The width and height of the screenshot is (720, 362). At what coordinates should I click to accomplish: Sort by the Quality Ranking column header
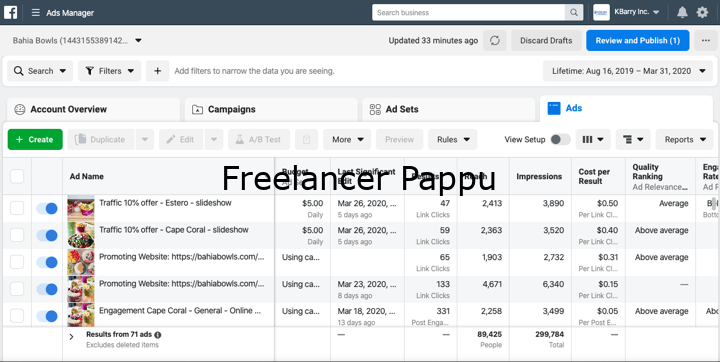click(x=647, y=171)
